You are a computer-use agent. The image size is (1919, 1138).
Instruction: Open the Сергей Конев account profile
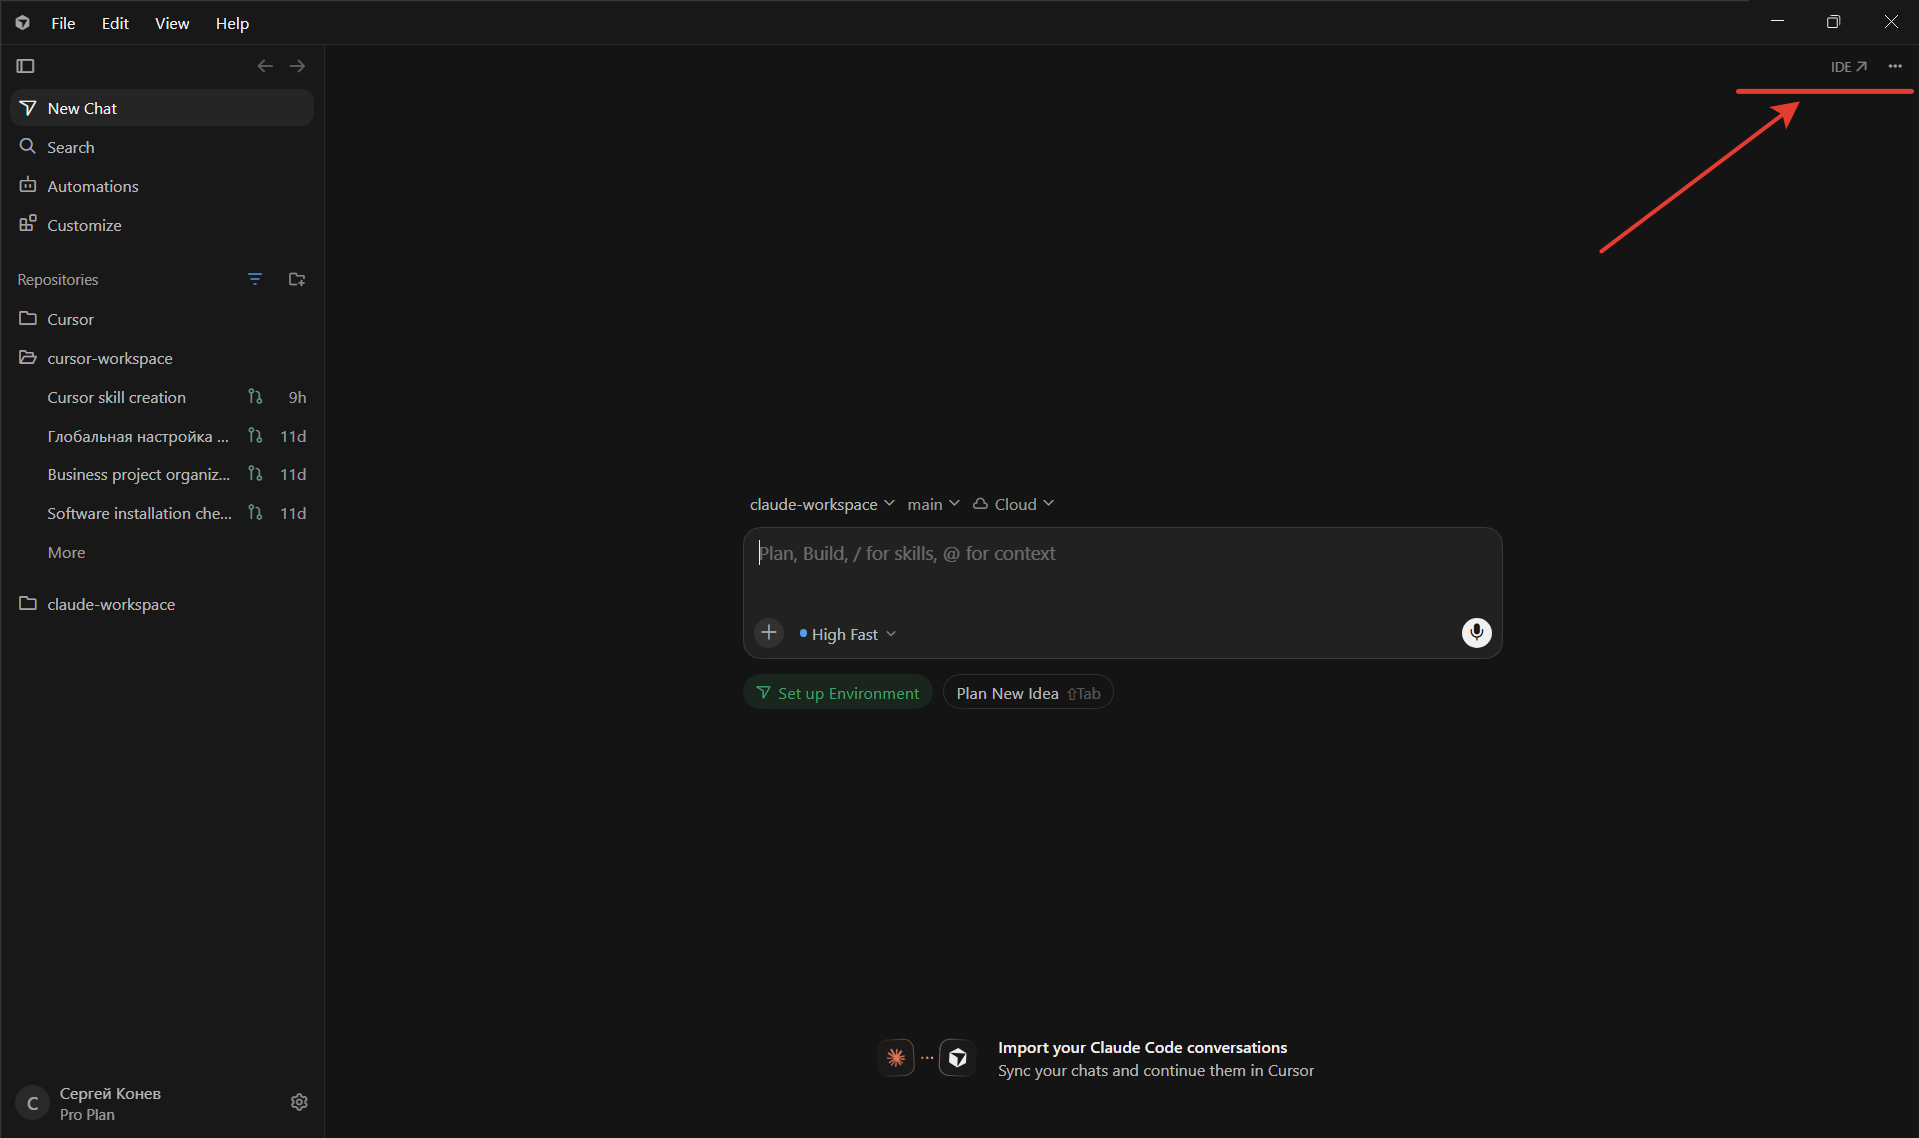110,1103
